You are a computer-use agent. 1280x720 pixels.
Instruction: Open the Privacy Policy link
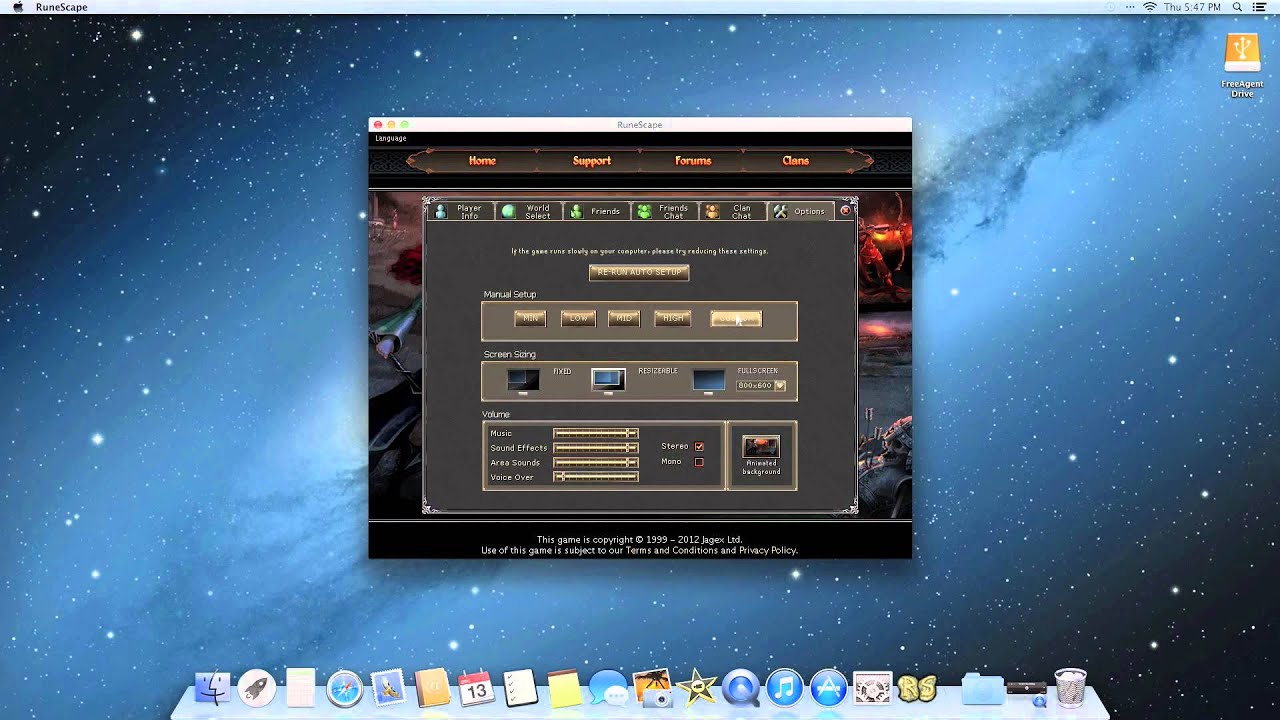coord(767,550)
